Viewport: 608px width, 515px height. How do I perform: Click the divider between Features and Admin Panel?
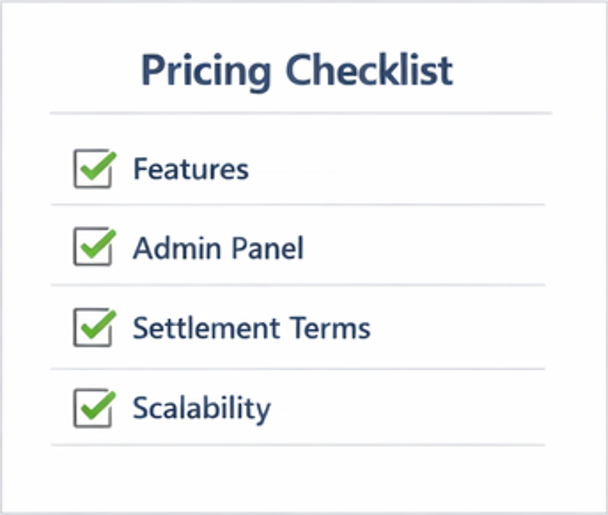pos(298,205)
